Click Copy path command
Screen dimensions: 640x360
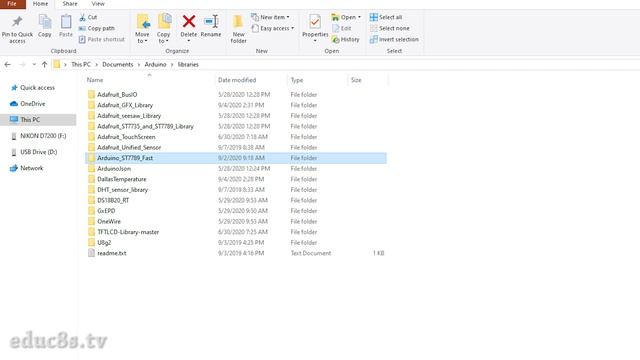(97, 29)
